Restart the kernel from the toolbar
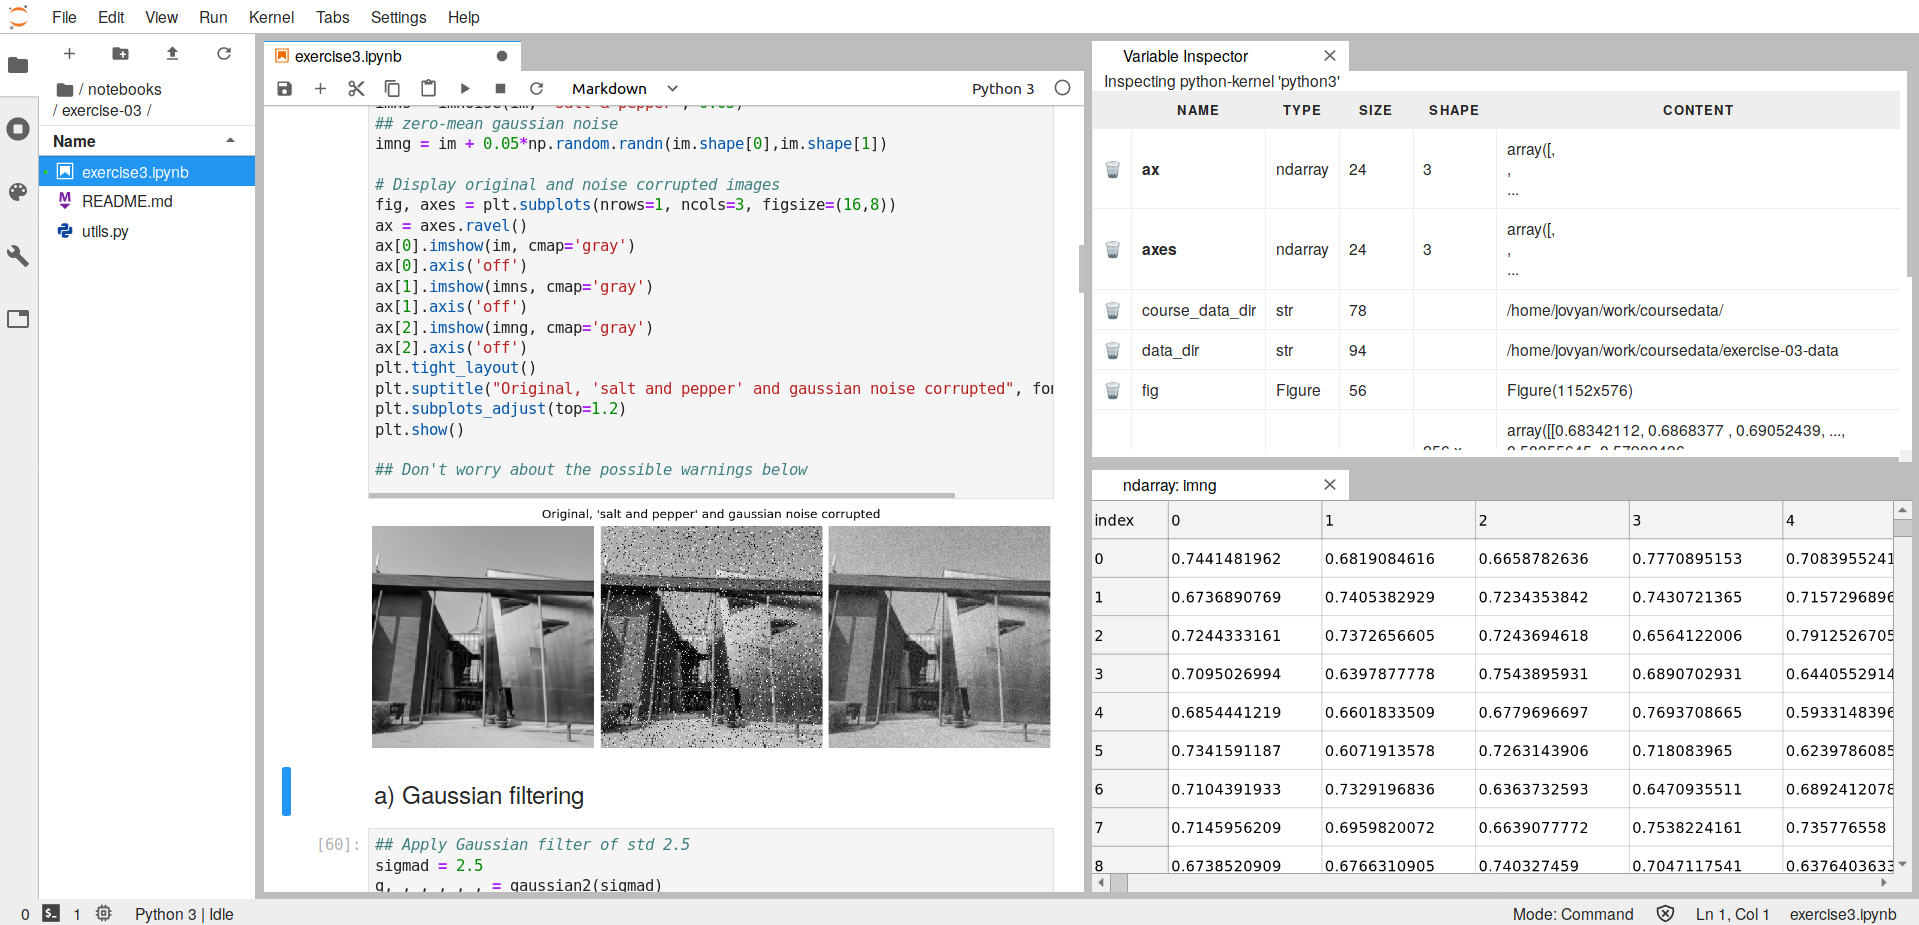The width and height of the screenshot is (1919, 925). tap(537, 88)
